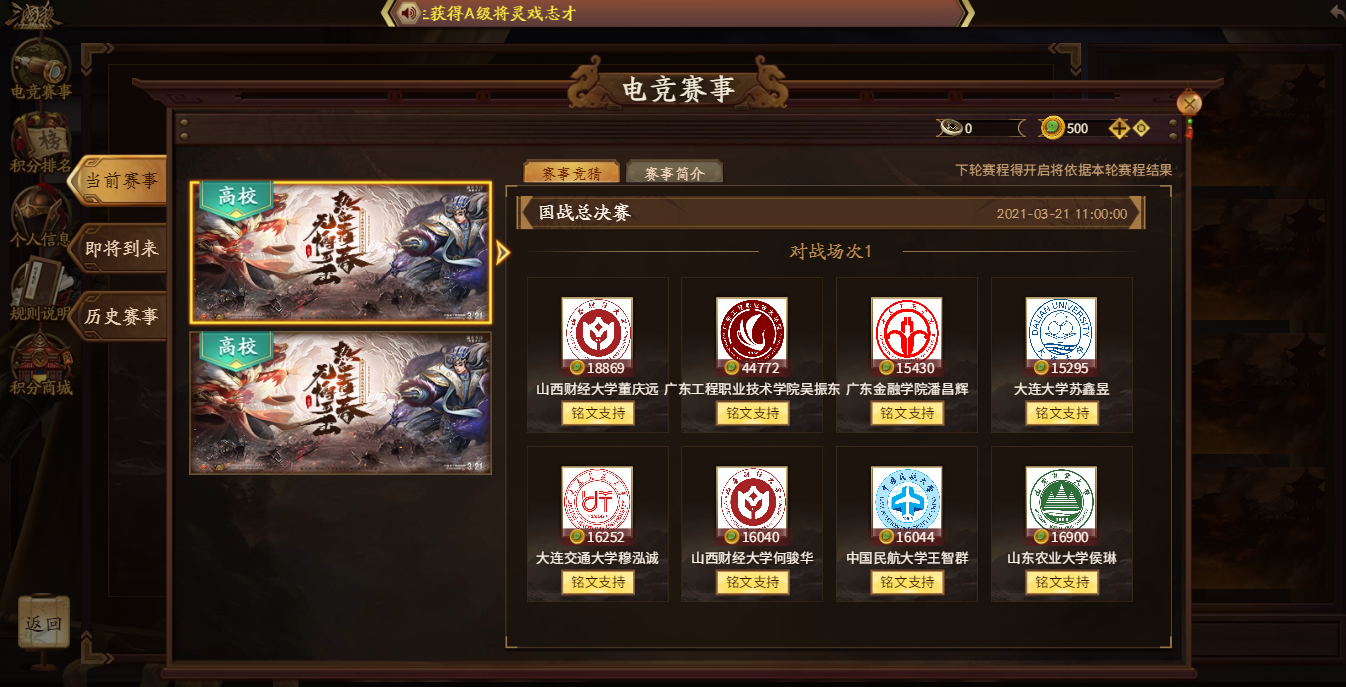
Task: Open the 积分排名 ranking icon
Action: point(40,140)
